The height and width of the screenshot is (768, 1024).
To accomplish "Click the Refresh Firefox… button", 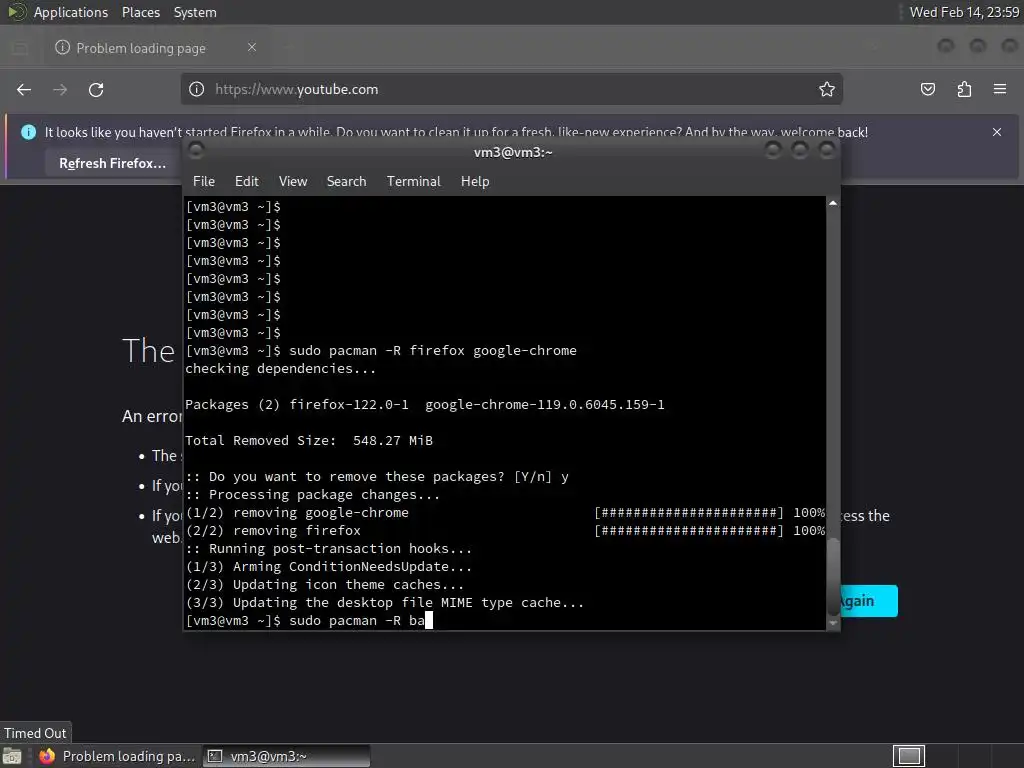I will (112, 163).
